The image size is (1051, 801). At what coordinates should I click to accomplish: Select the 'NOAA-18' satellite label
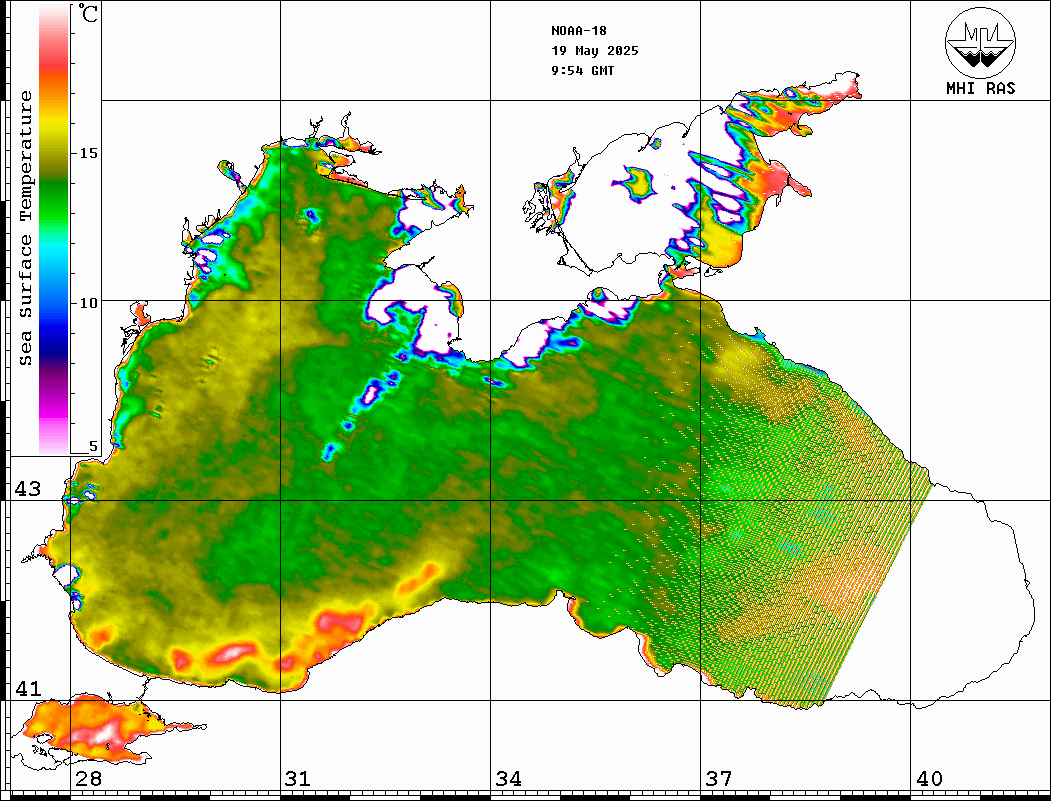pyautogui.click(x=578, y=31)
